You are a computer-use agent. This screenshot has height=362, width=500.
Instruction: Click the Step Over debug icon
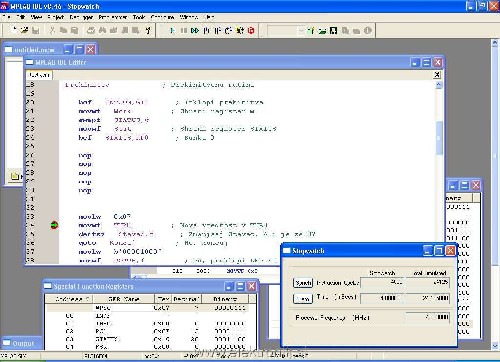tap(217, 31)
